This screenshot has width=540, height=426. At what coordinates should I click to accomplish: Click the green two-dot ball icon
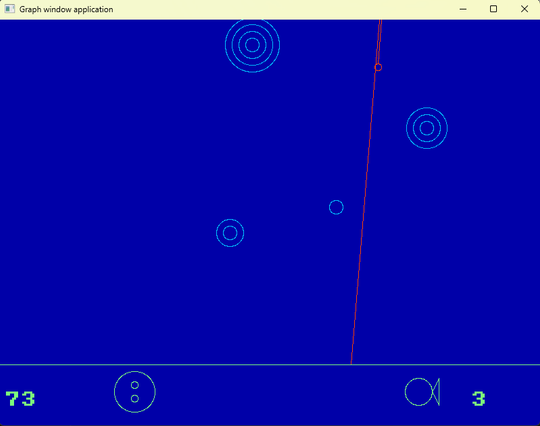click(135, 392)
